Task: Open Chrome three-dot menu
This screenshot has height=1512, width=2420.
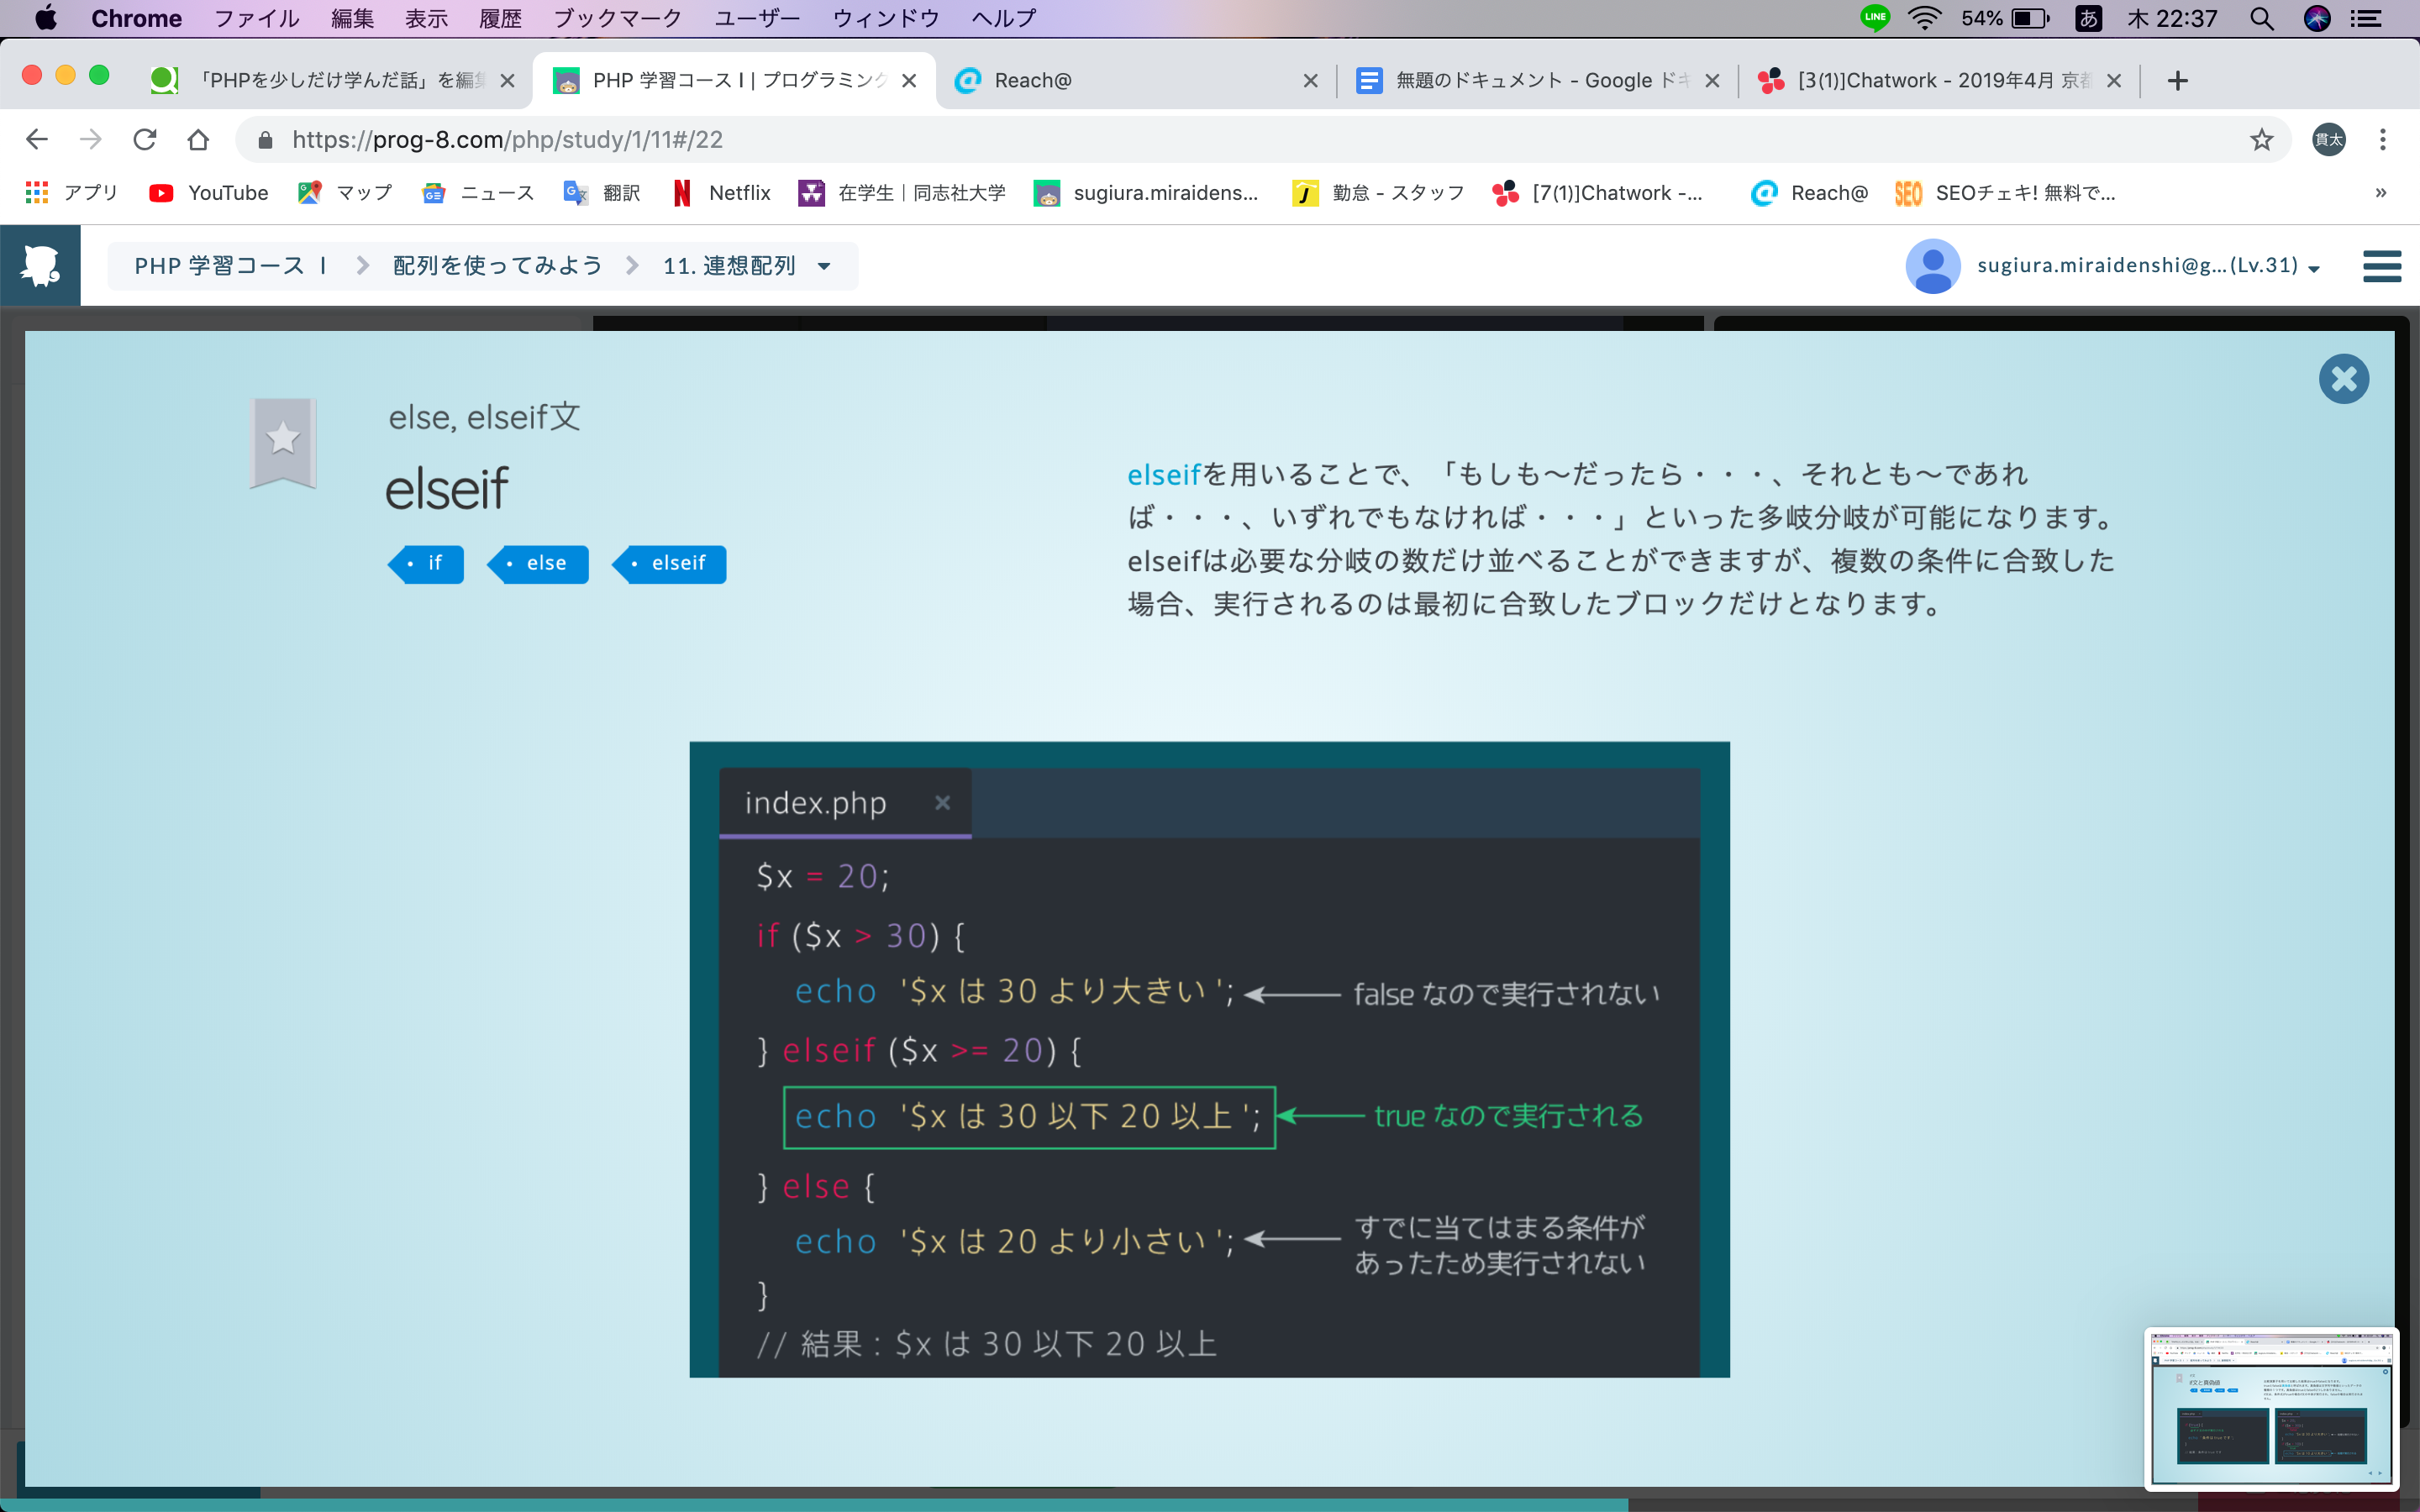Action: 2382,140
